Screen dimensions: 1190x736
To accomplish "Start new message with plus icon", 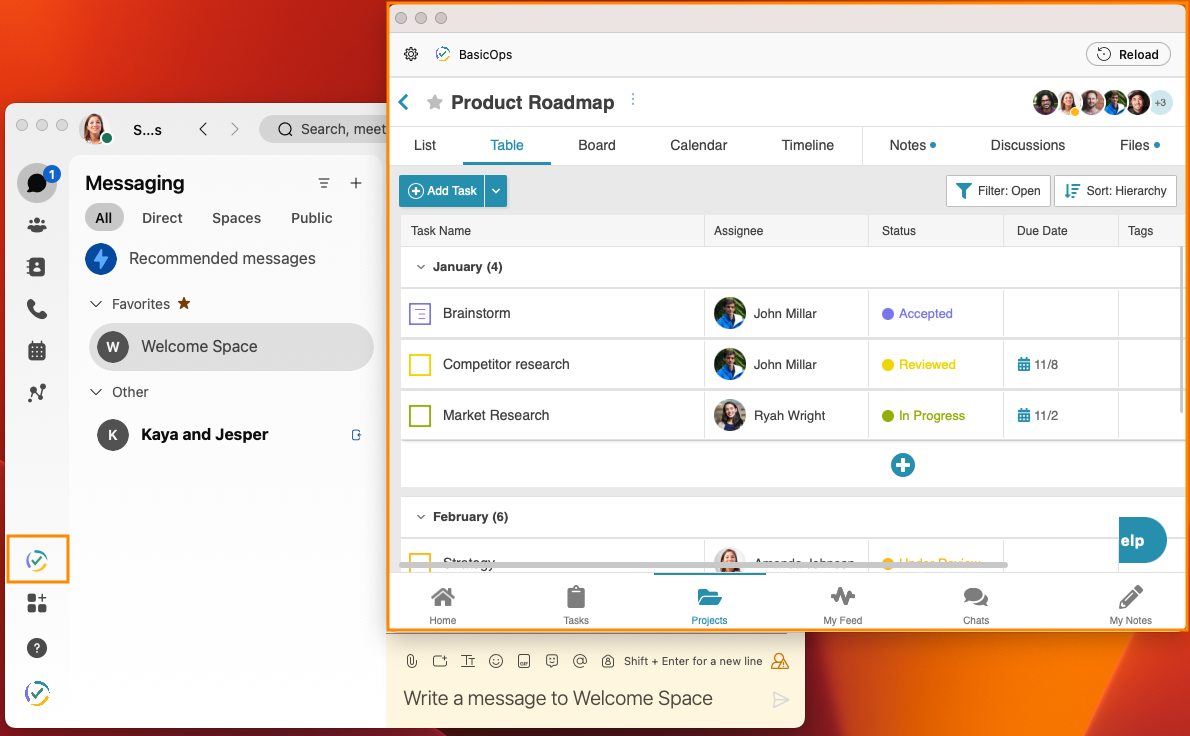I will pos(355,183).
